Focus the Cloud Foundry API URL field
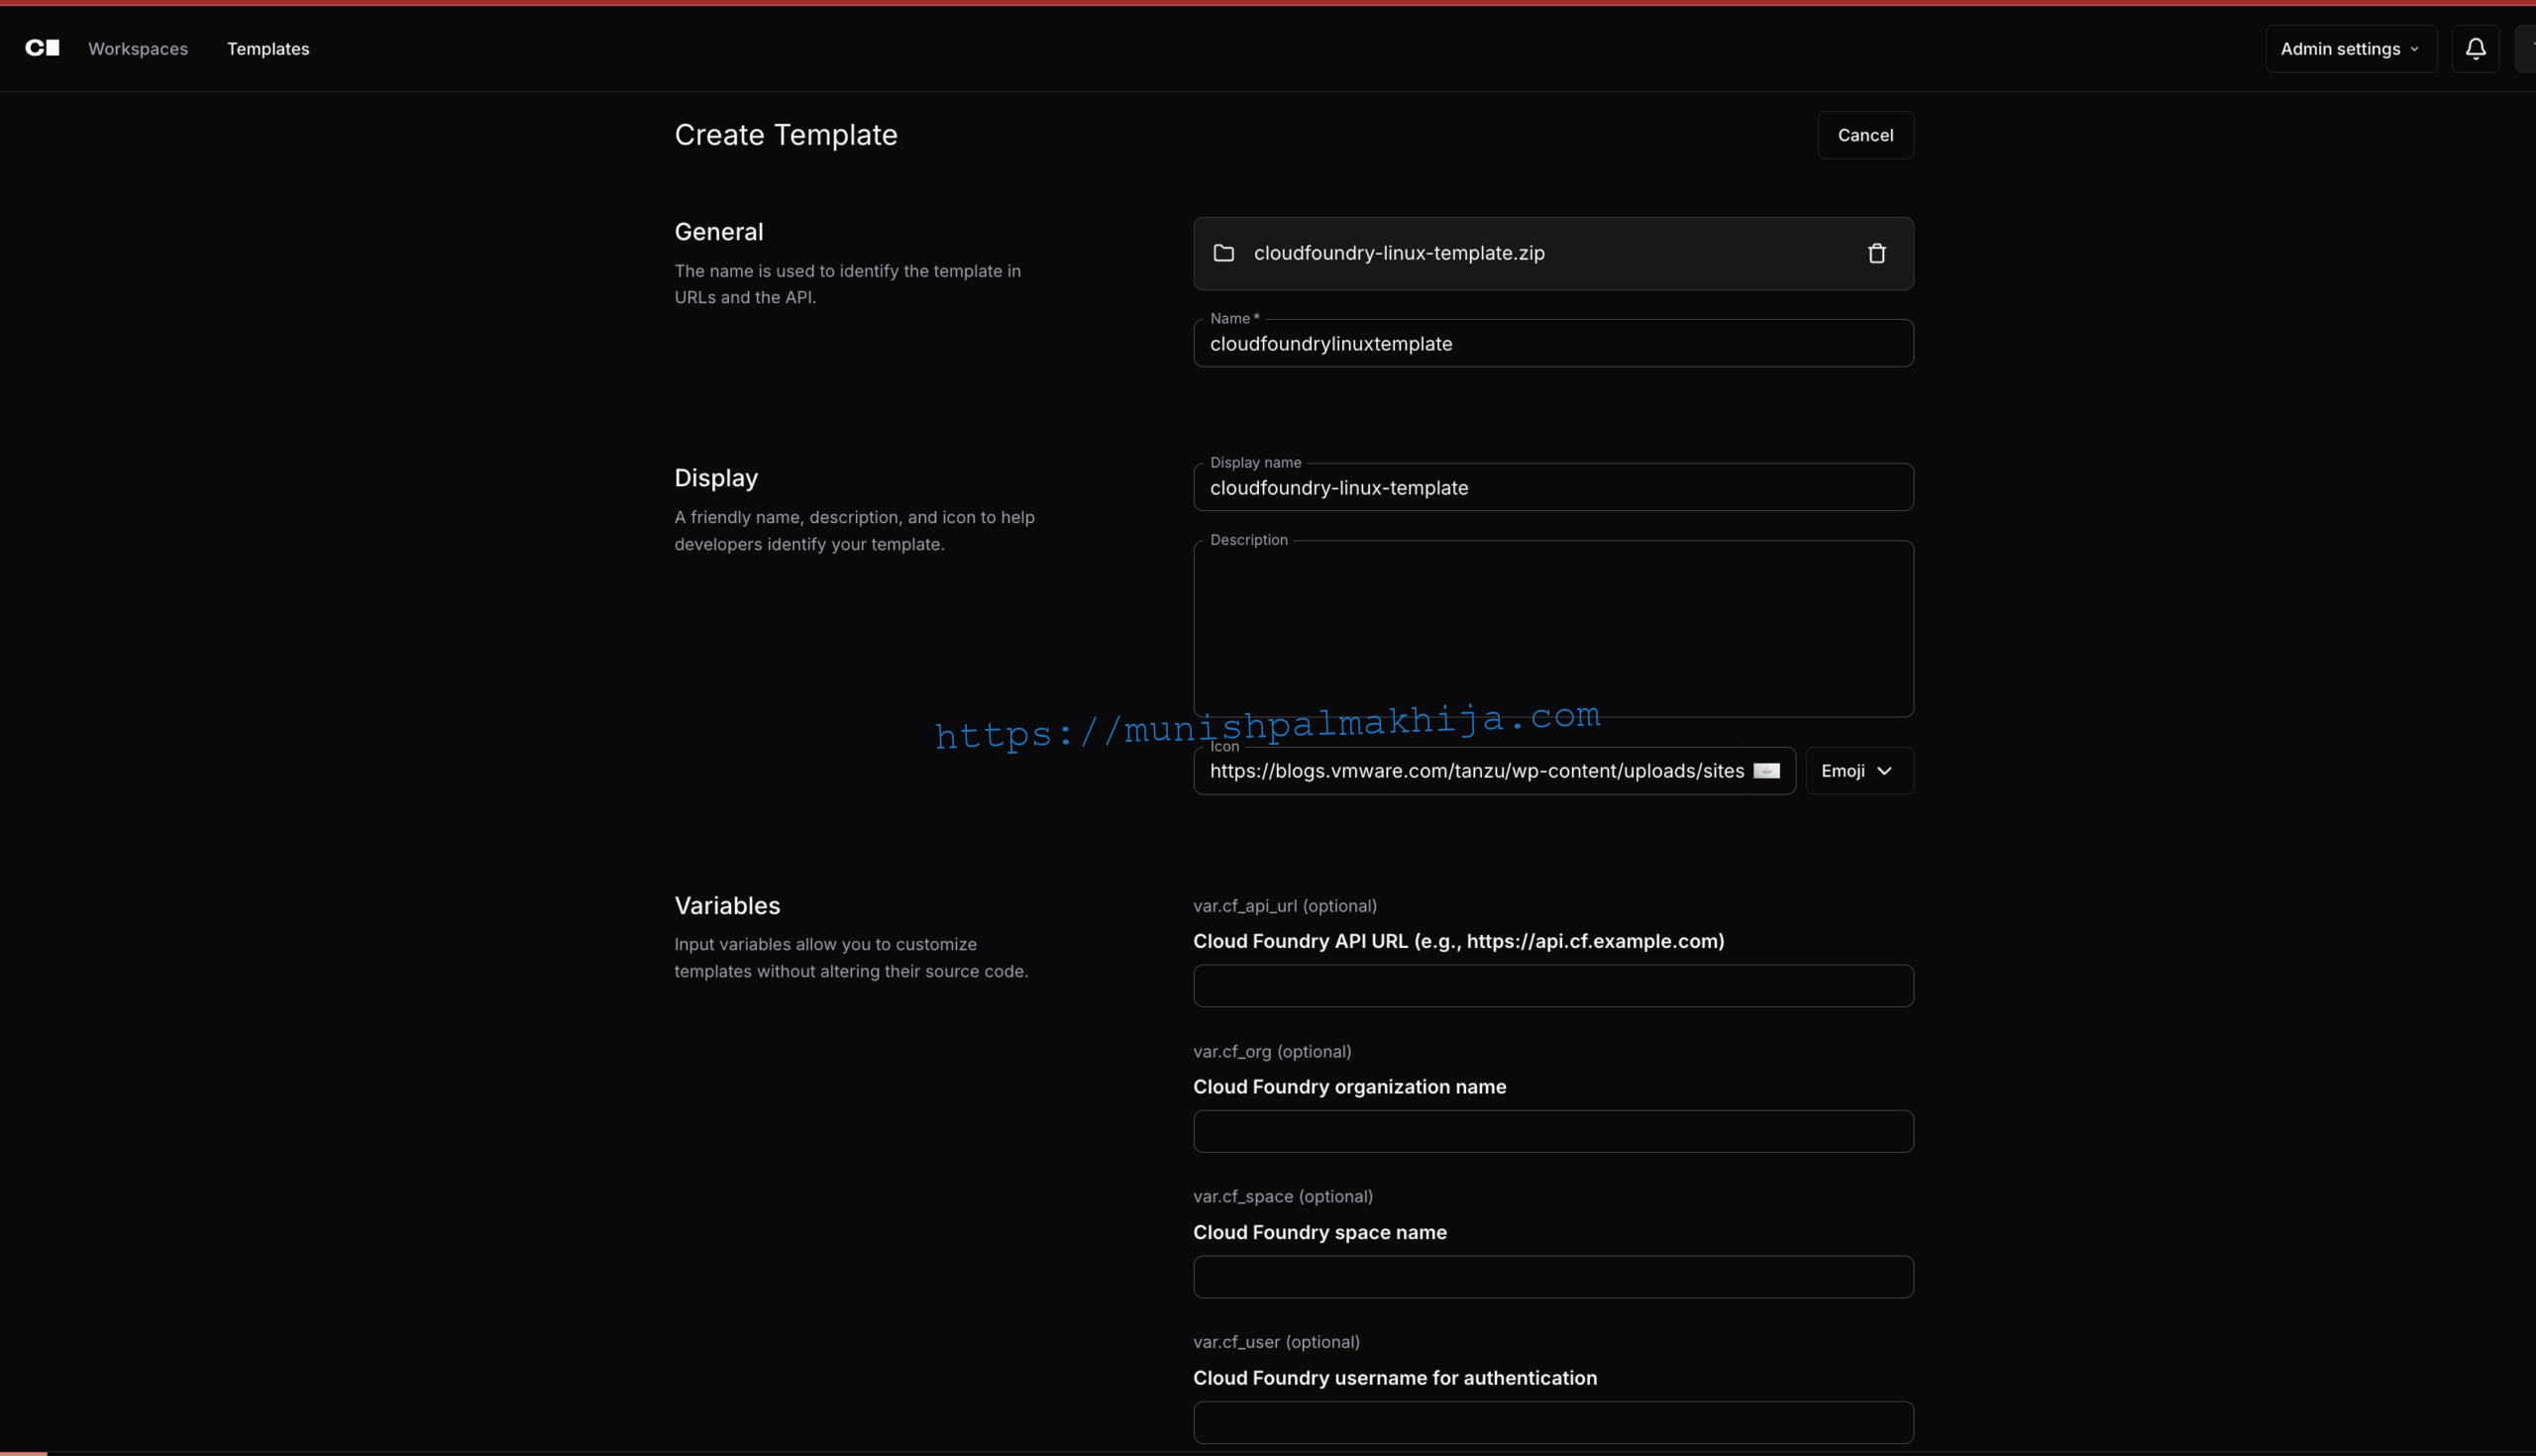The image size is (2536, 1456). tap(1552, 986)
